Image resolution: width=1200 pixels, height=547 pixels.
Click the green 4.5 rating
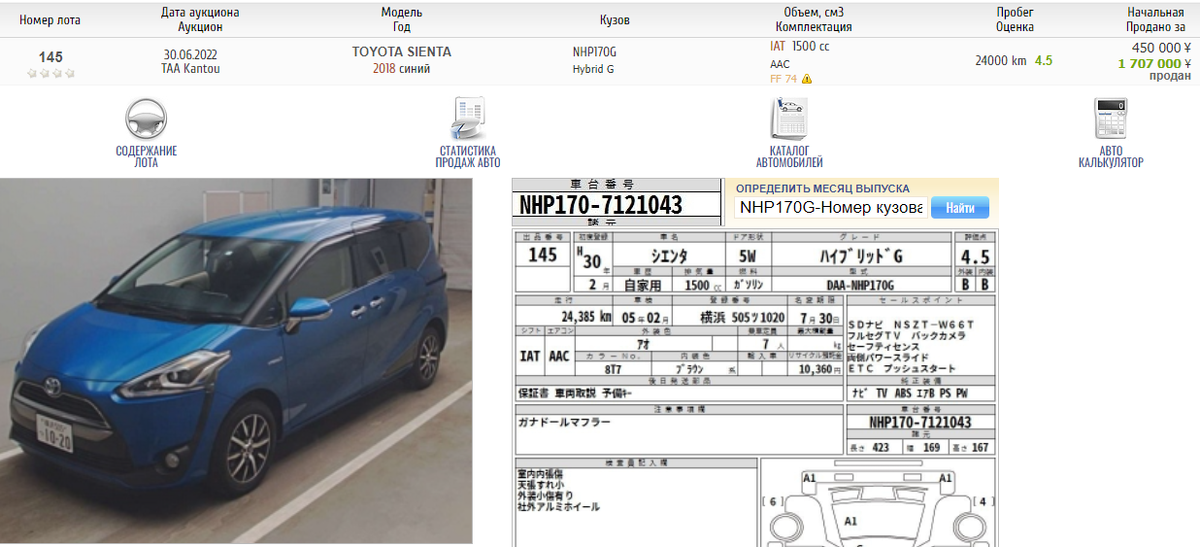click(x=1043, y=60)
